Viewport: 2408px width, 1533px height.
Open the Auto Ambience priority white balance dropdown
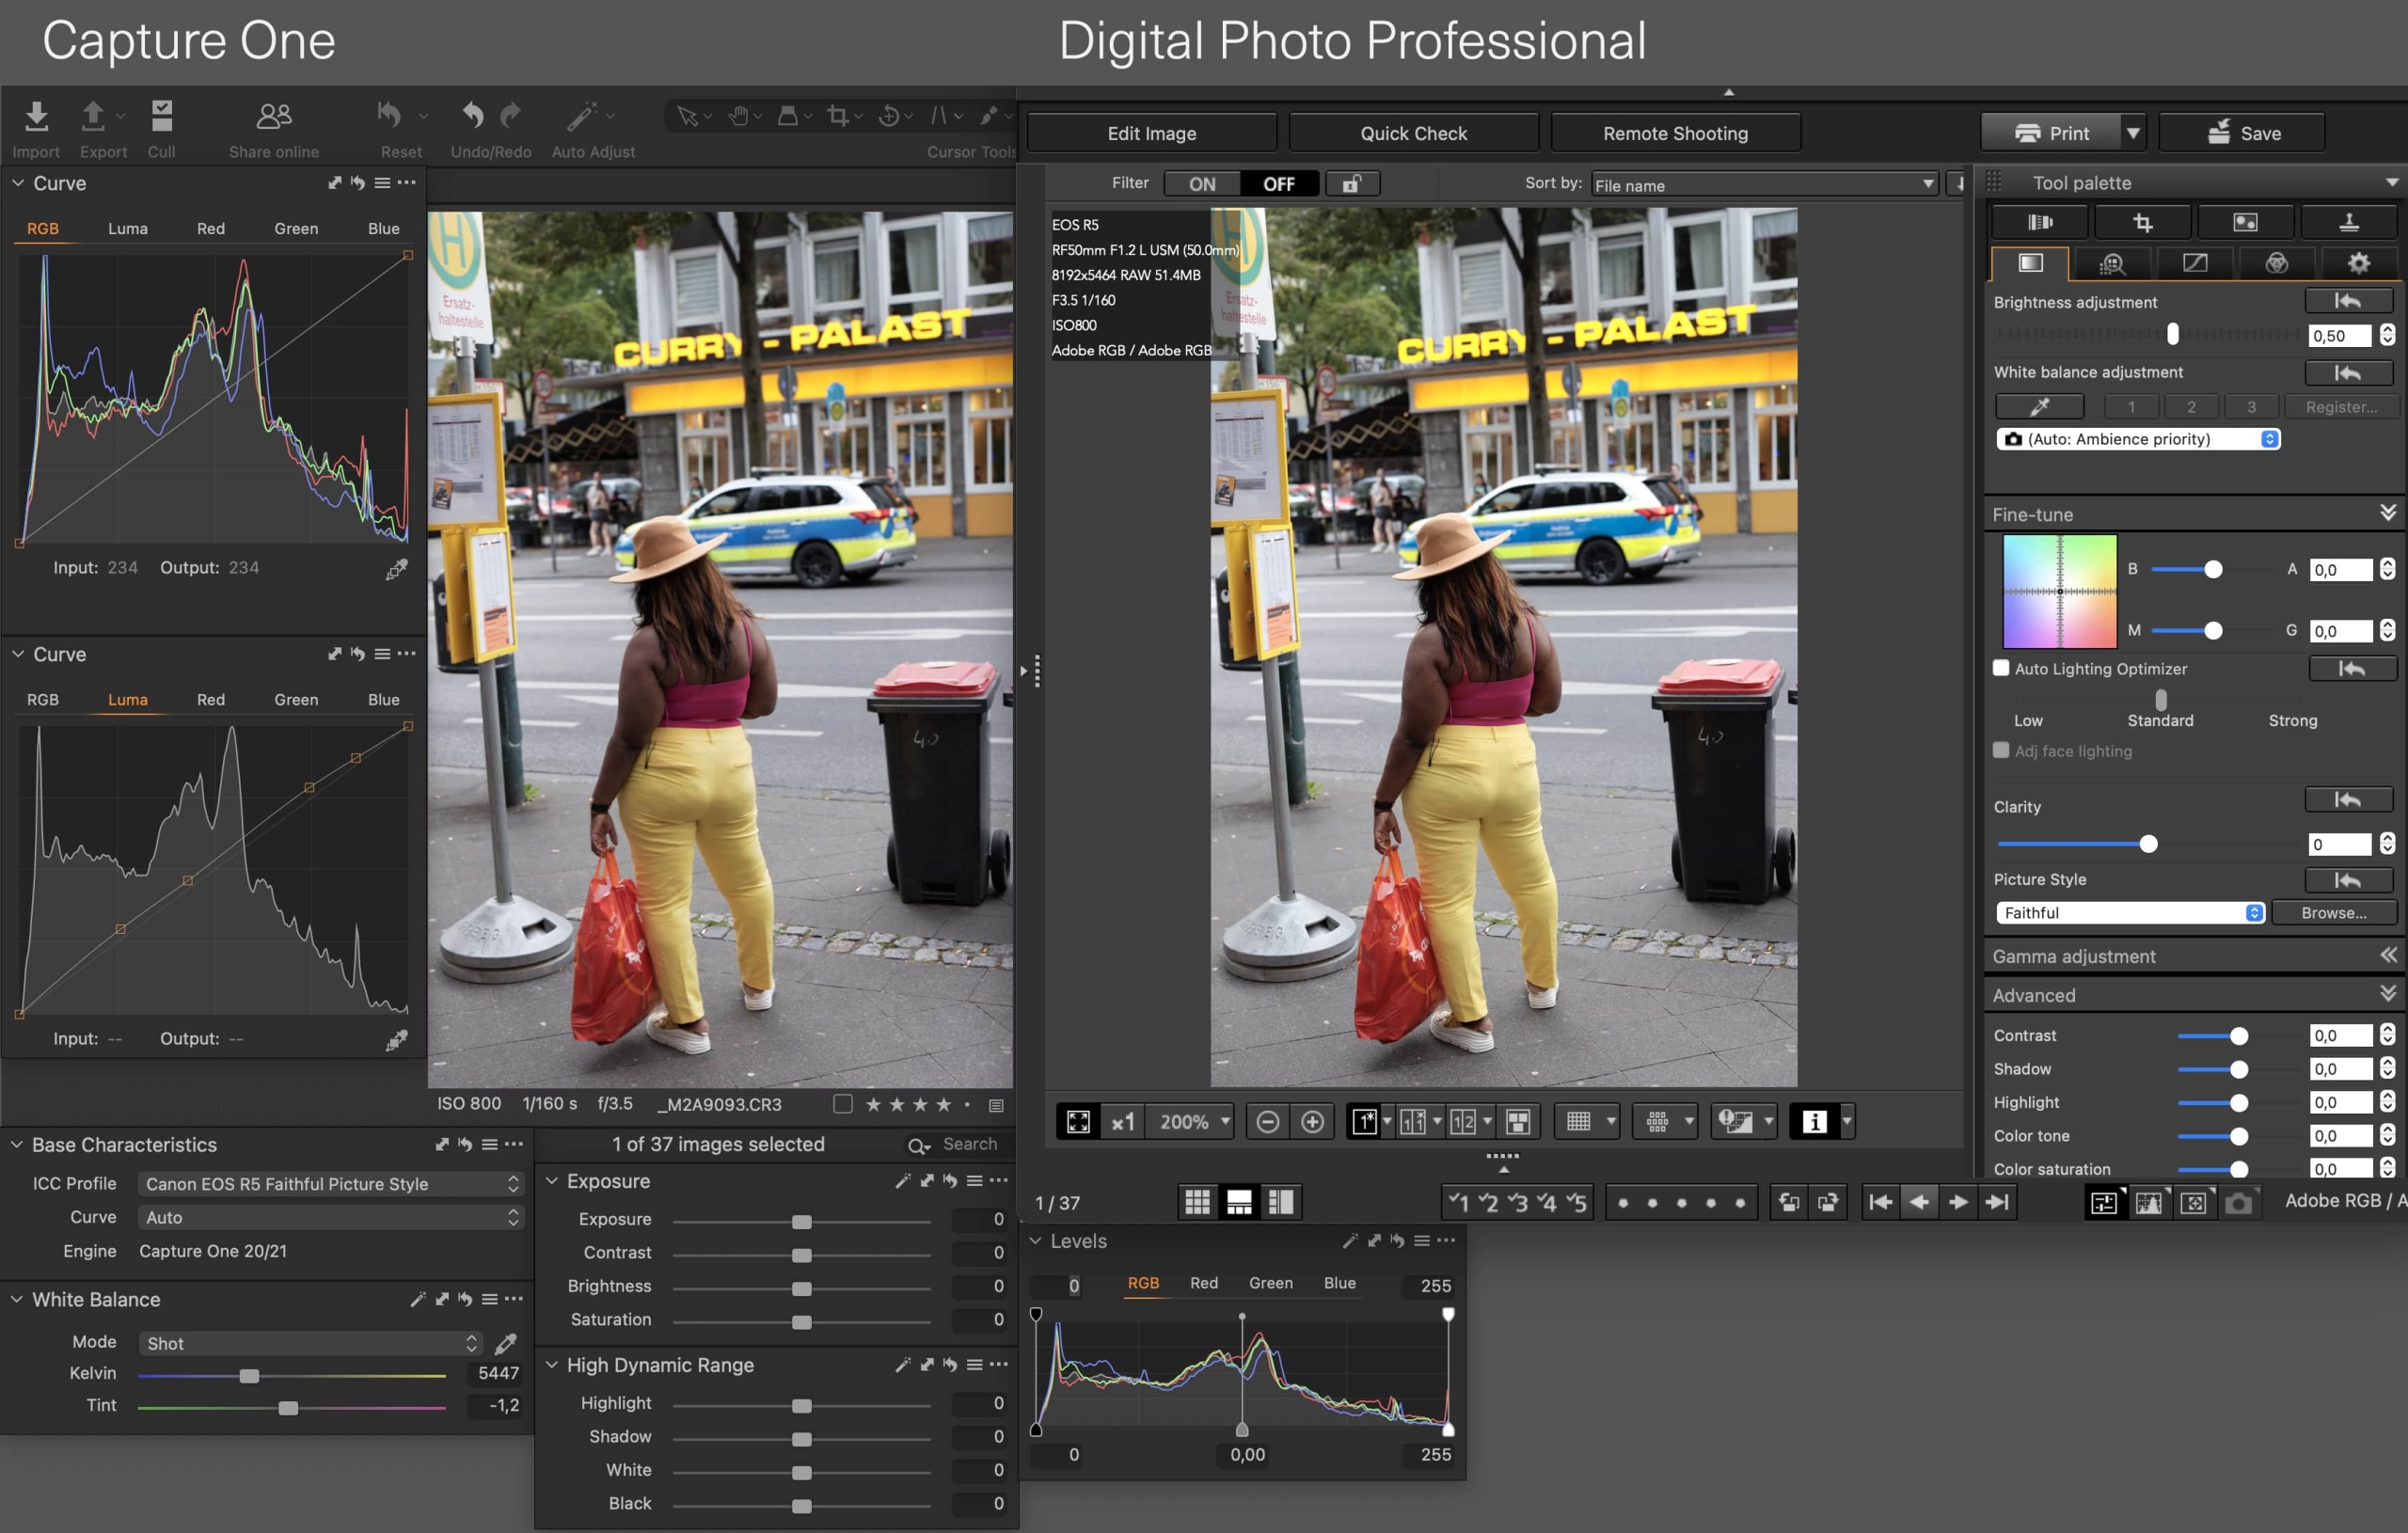(x=2138, y=439)
